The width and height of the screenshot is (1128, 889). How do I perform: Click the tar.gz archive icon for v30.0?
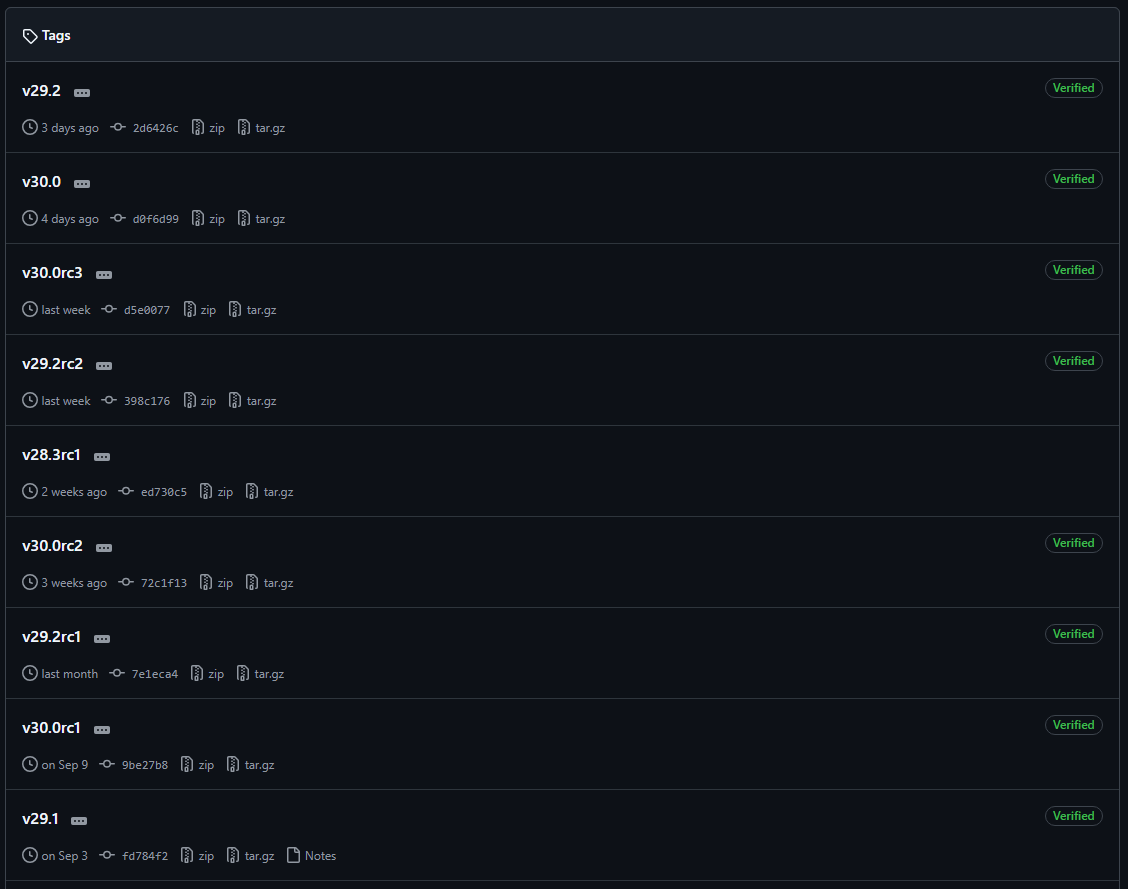click(244, 219)
